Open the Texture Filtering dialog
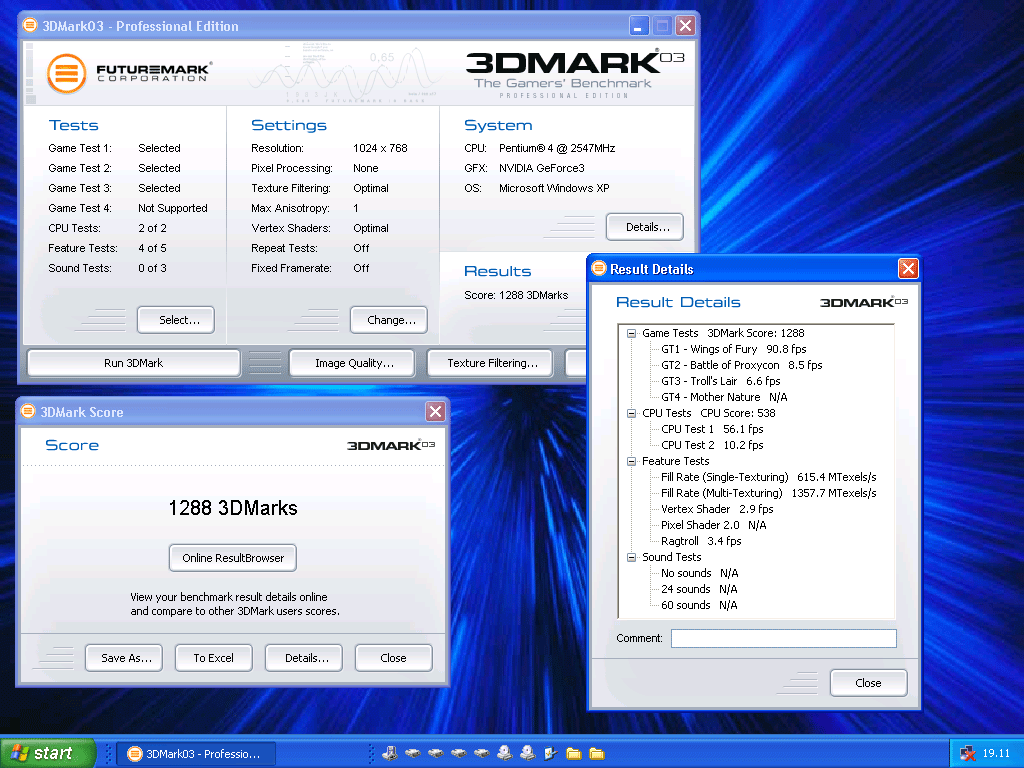Image resolution: width=1024 pixels, height=768 pixels. (490, 363)
